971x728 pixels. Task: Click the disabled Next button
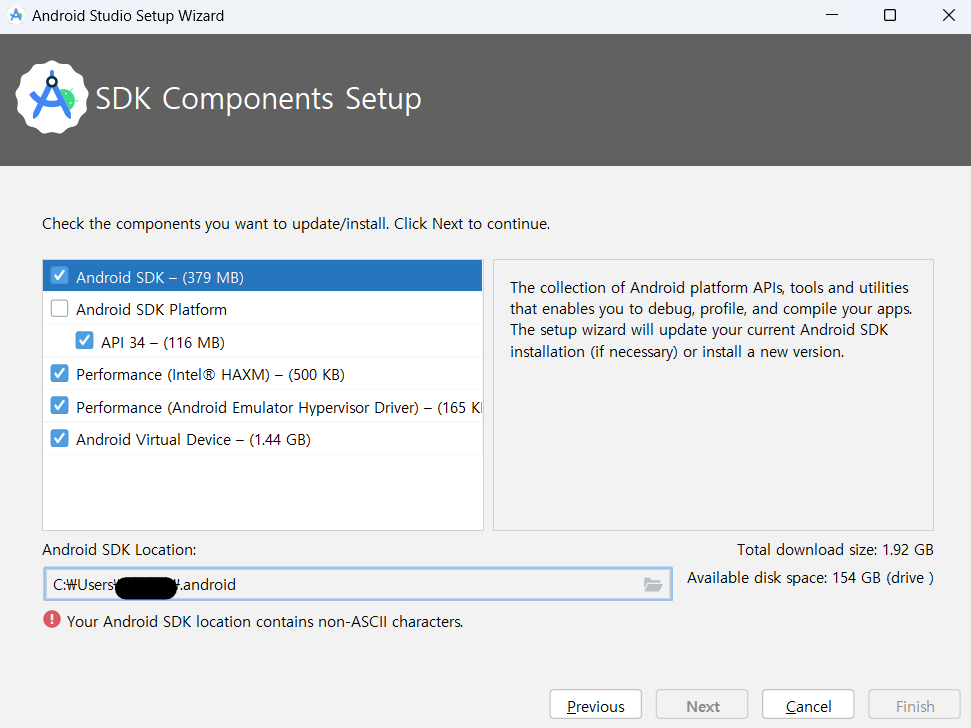click(702, 706)
